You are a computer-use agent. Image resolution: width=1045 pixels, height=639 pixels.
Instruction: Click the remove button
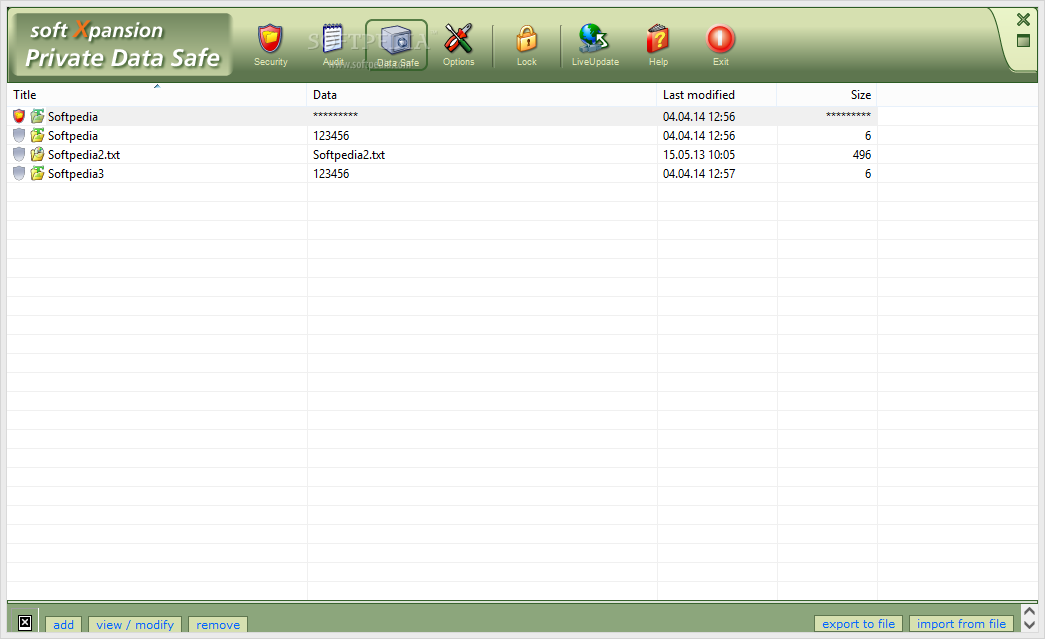coord(218,624)
